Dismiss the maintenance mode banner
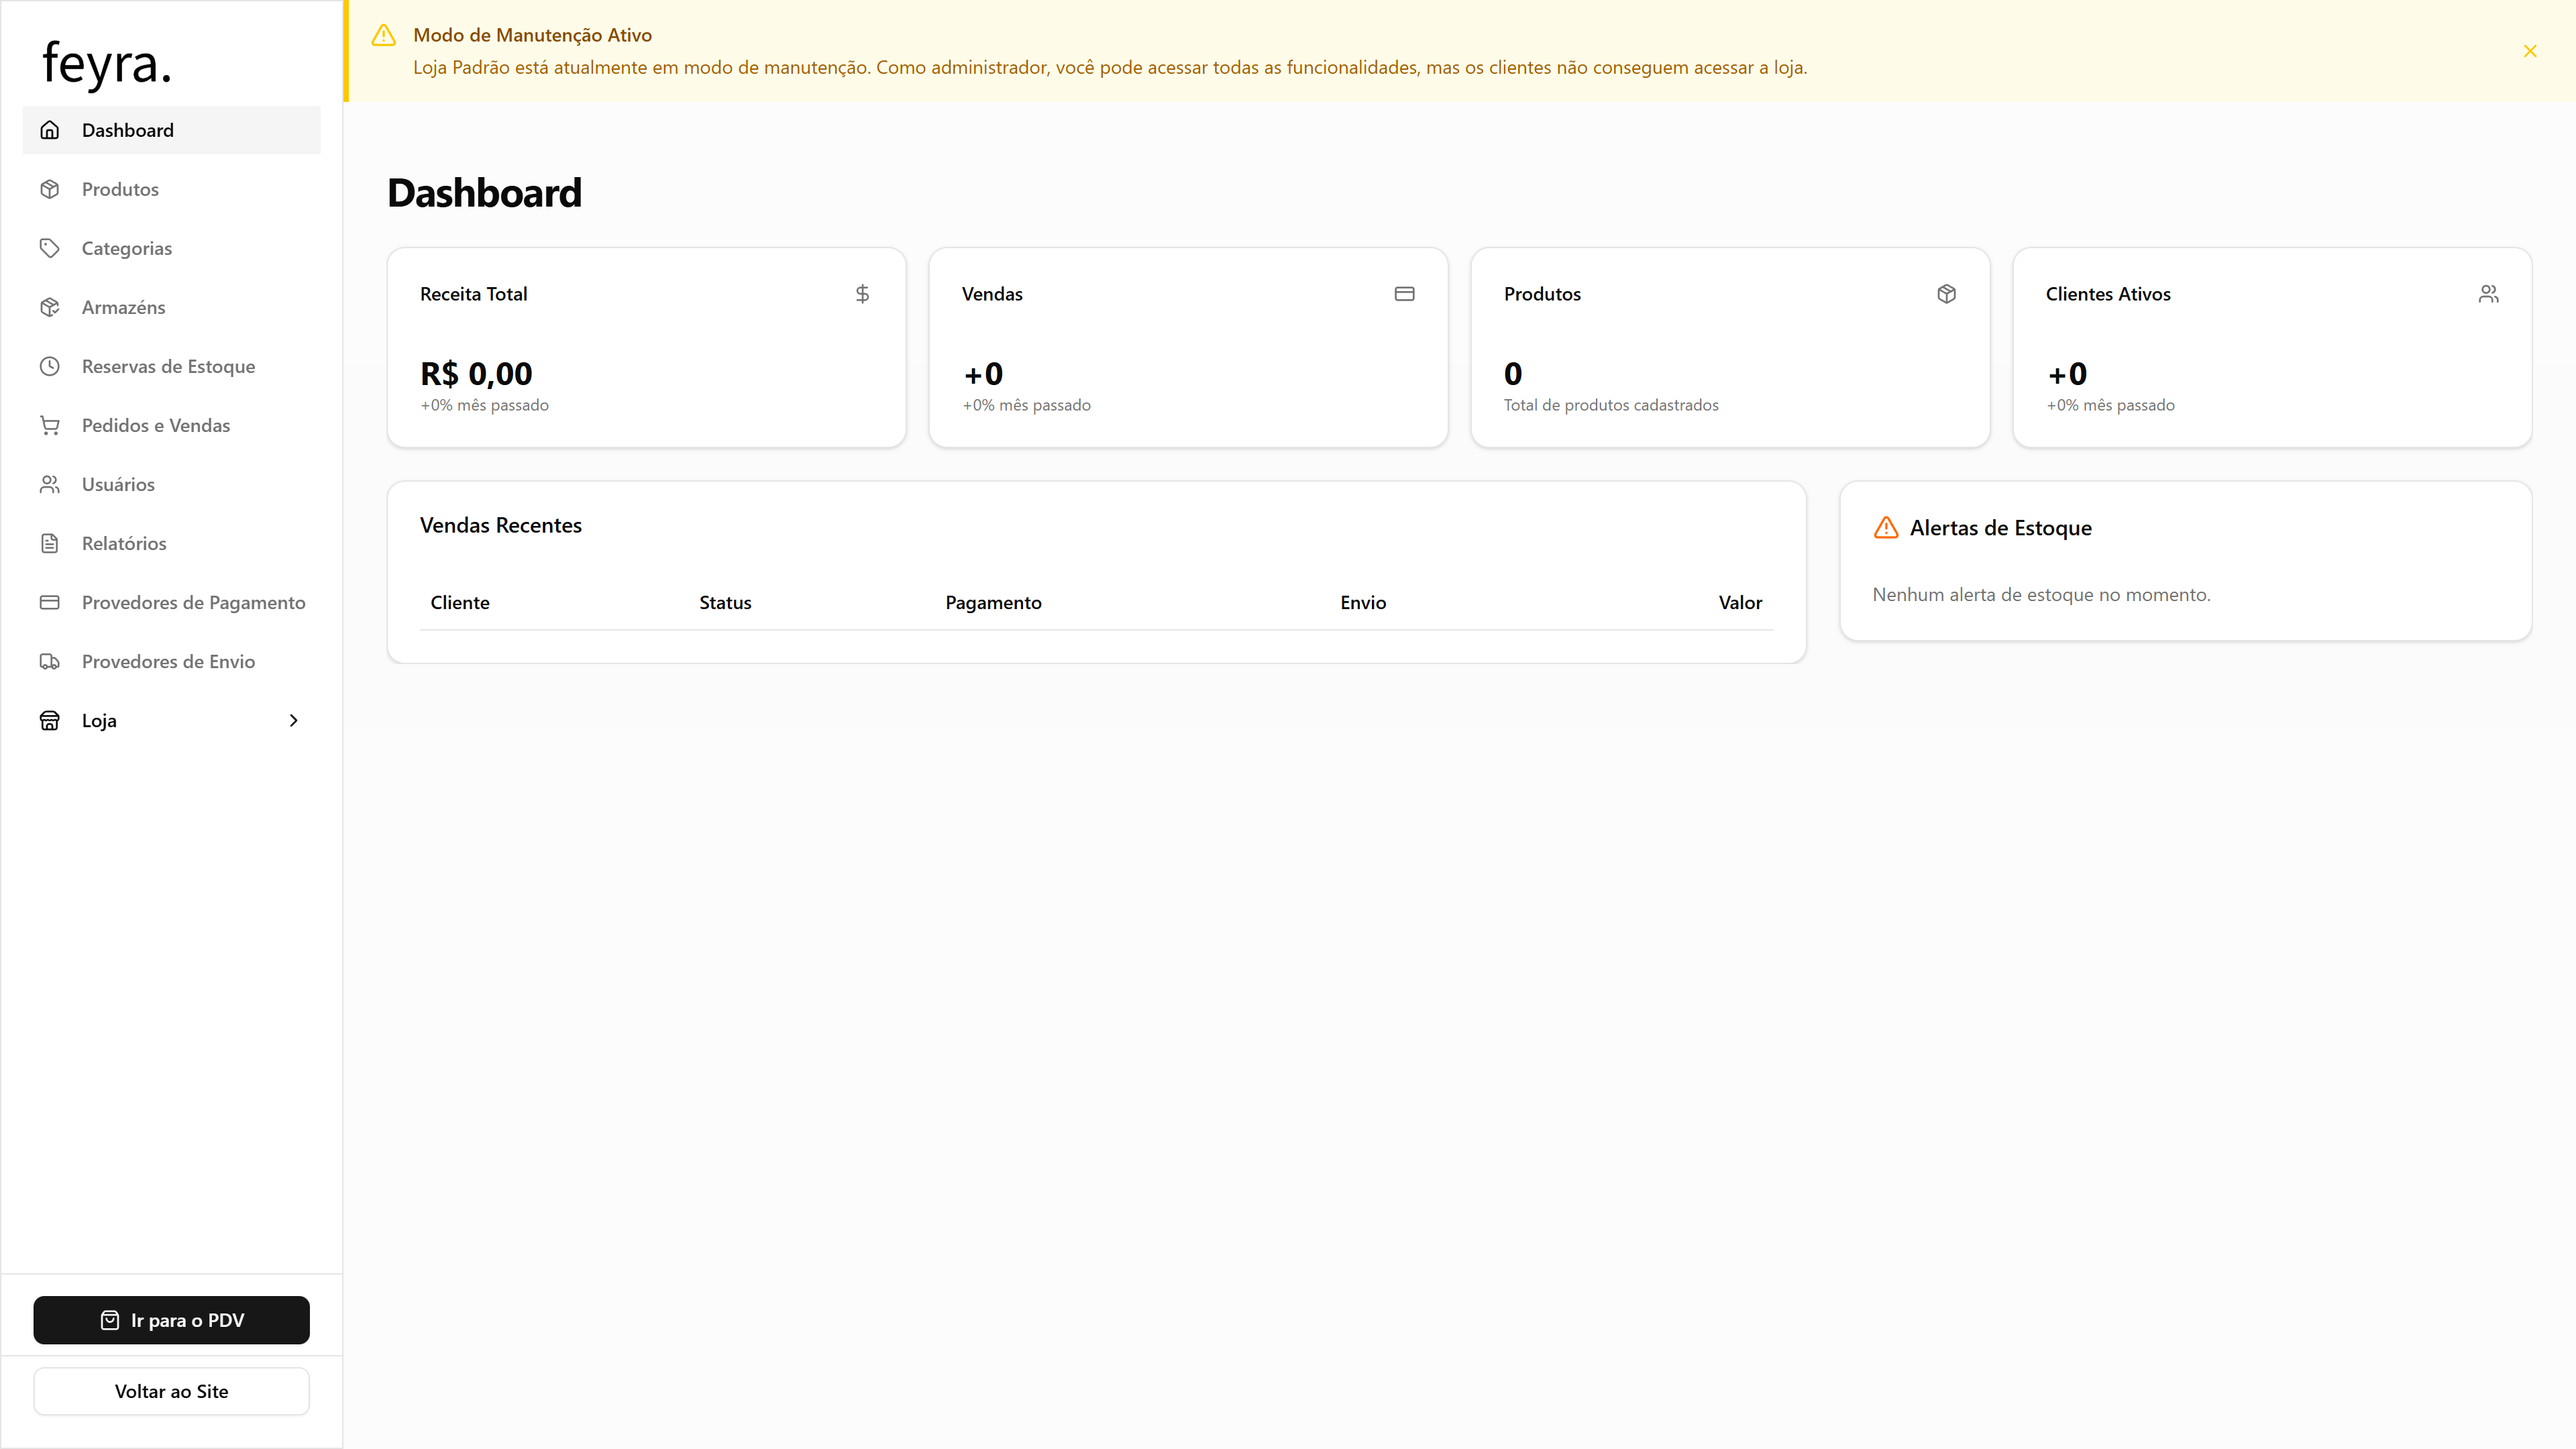Viewport: 2576px width, 1449px height. point(2529,51)
